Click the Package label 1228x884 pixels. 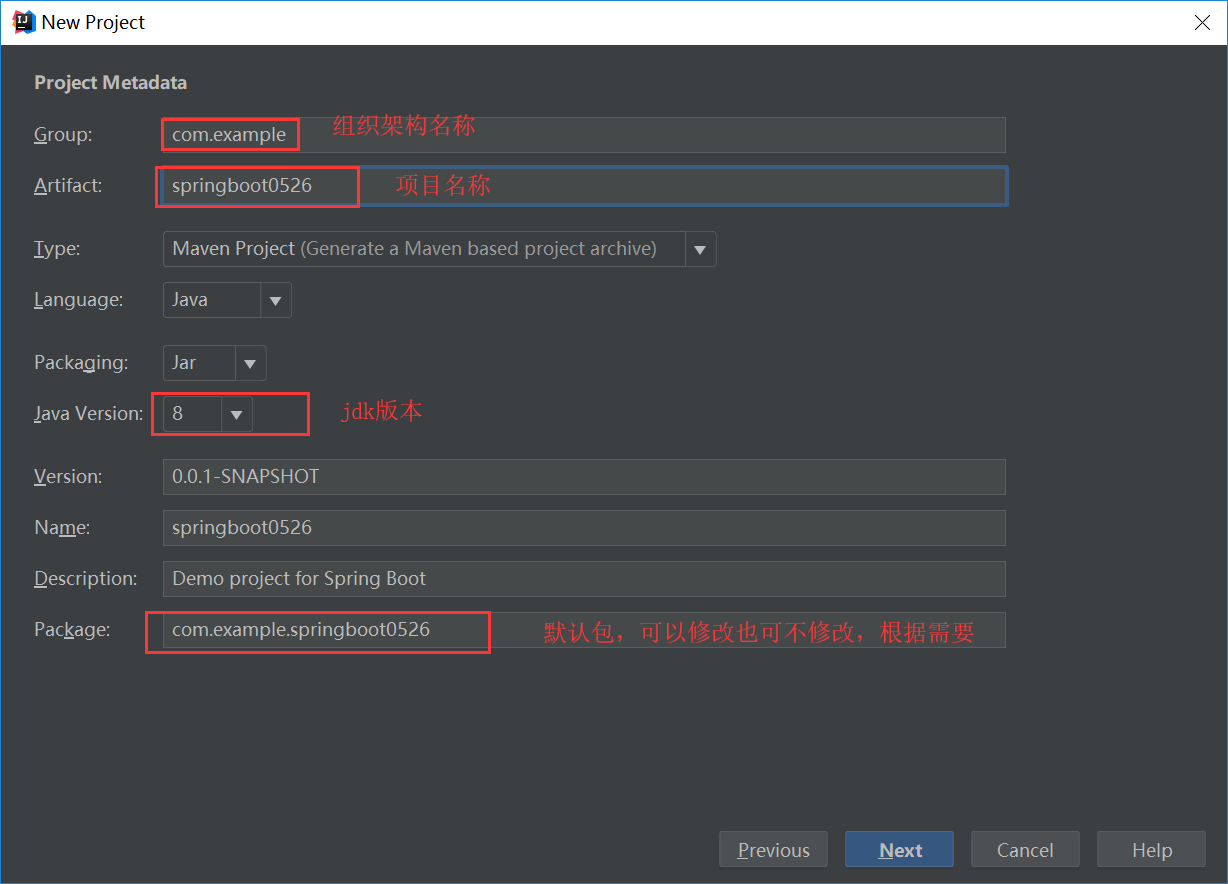[72, 630]
